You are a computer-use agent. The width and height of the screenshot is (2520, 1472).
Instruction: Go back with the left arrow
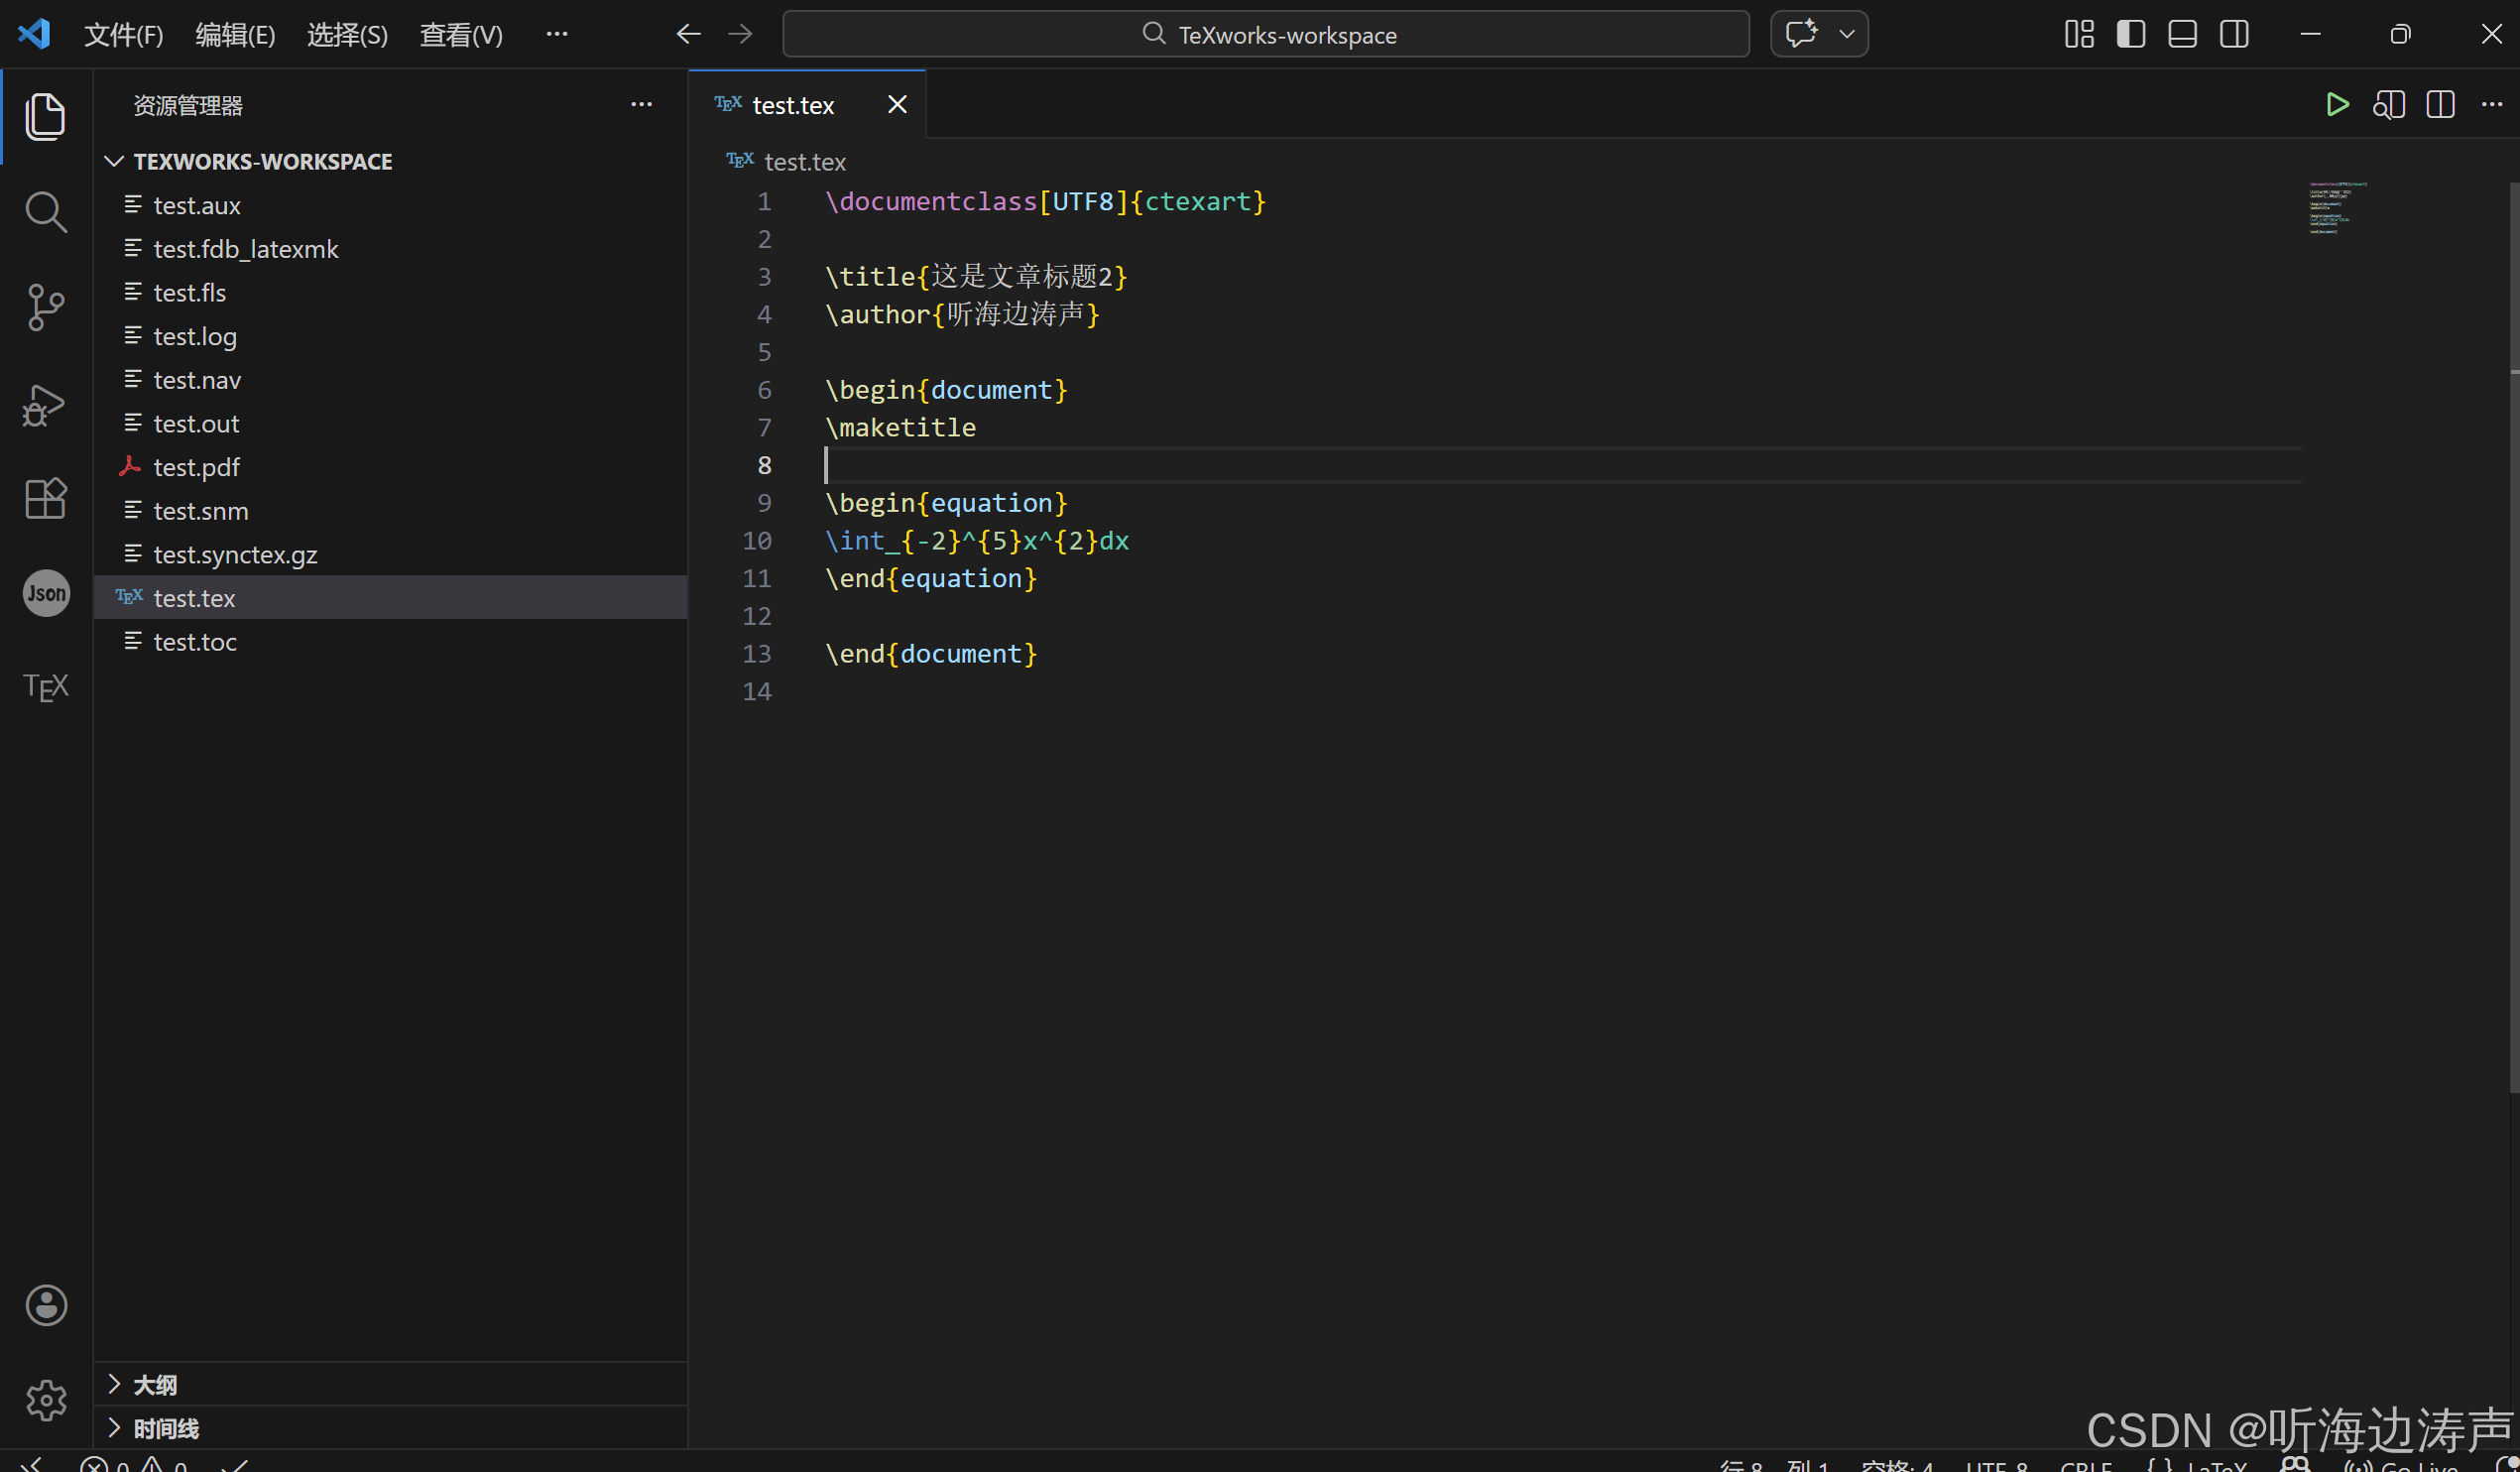pos(688,34)
